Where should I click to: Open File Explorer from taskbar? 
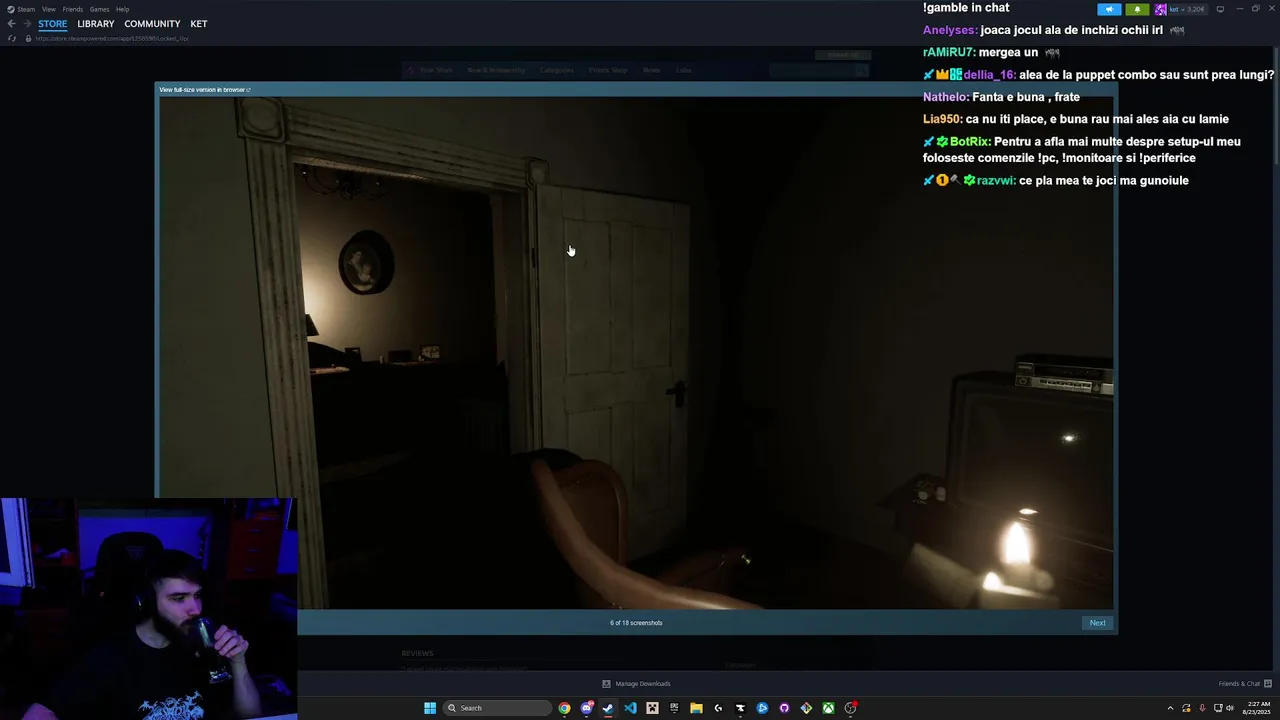coord(696,708)
